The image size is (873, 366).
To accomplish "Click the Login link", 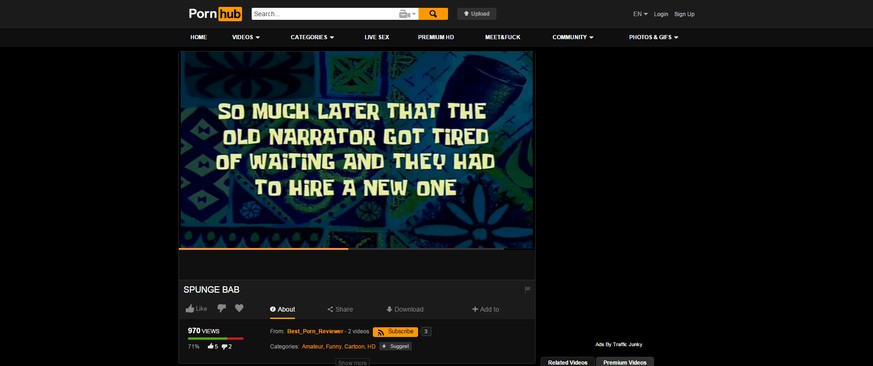I will [661, 14].
